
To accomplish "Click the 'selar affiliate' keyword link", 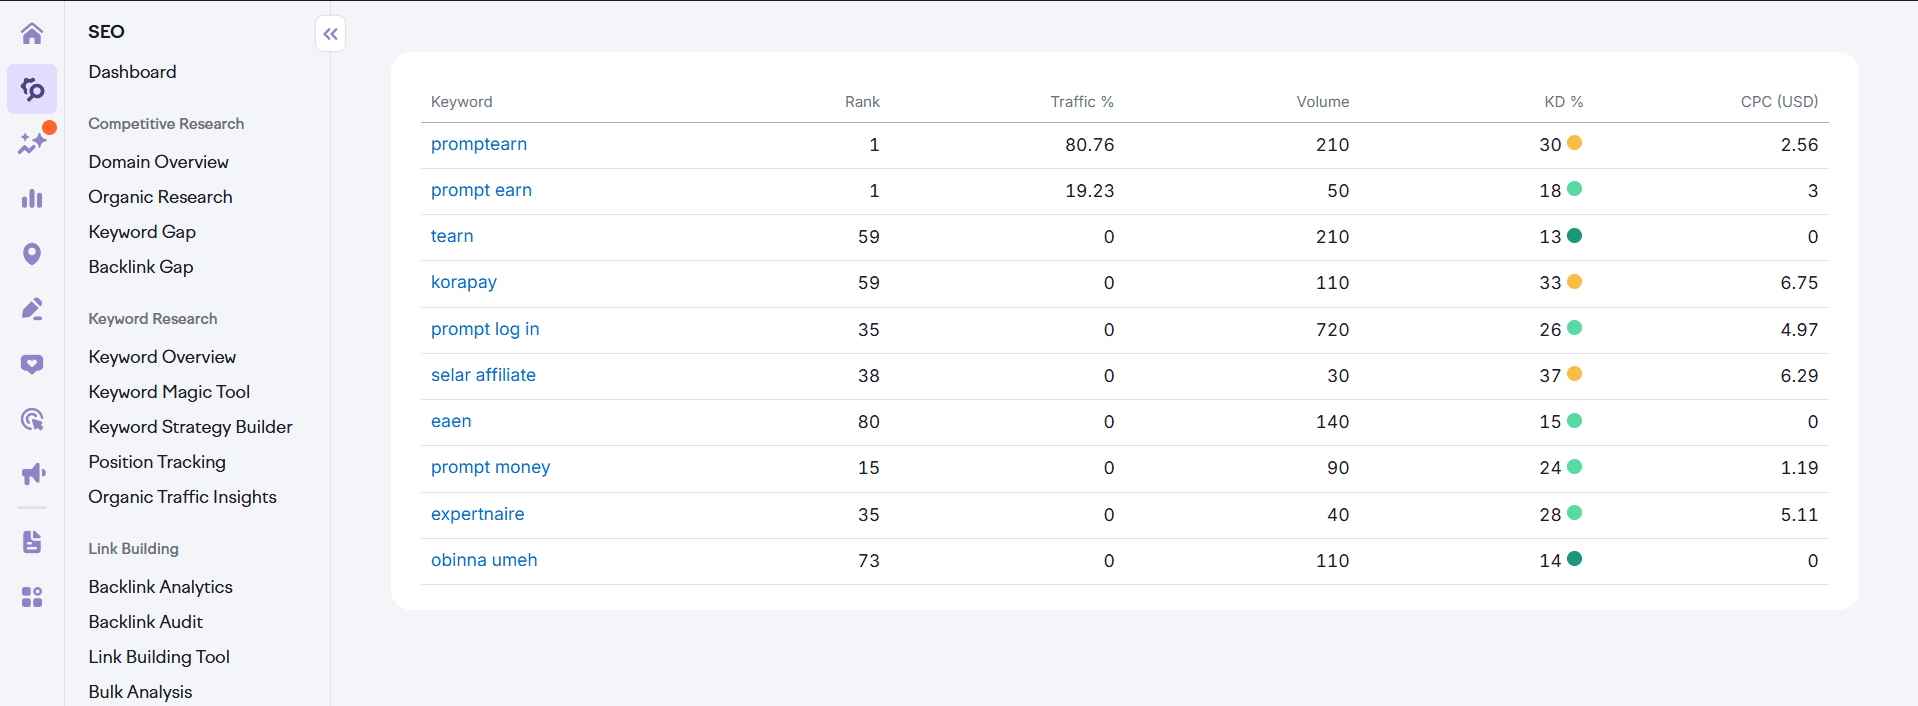I will (x=483, y=375).
